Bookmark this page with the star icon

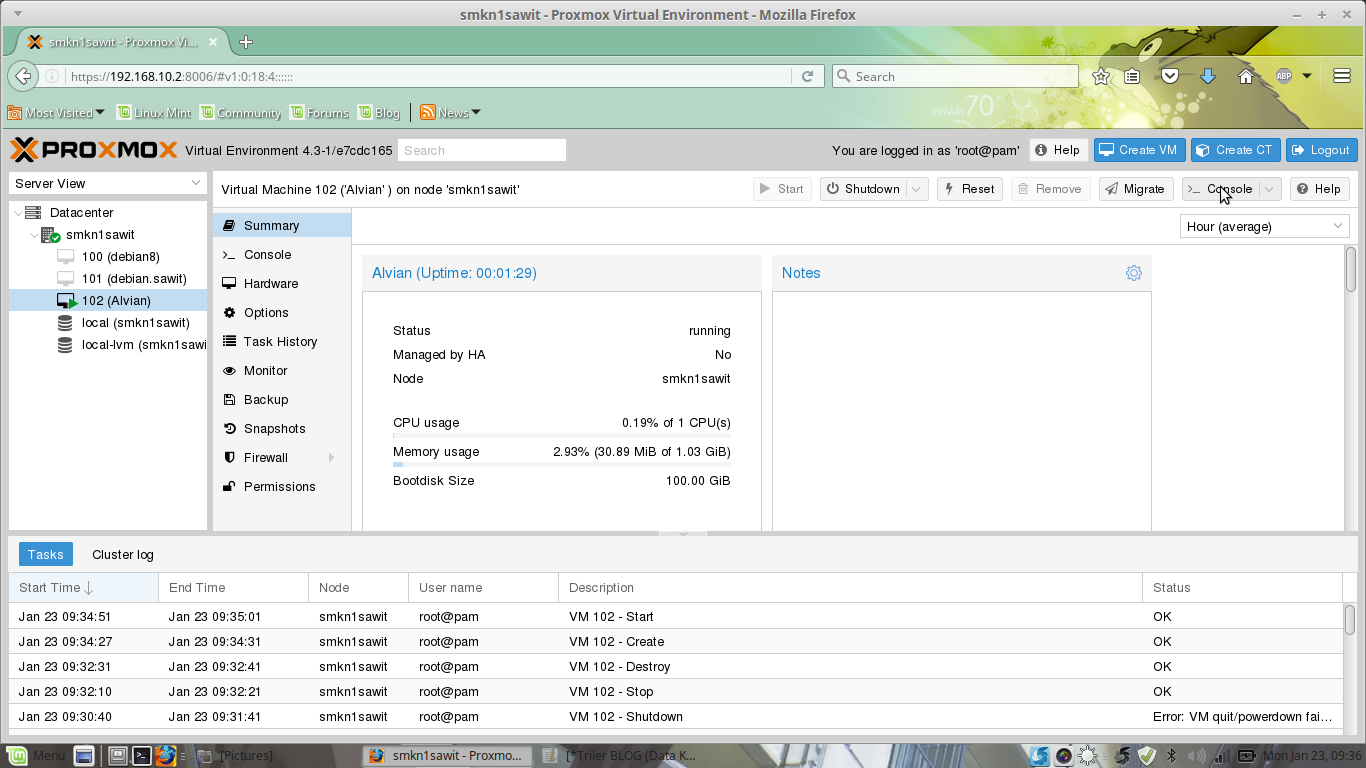1101,76
